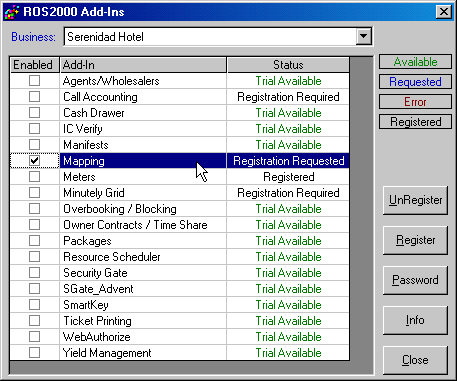This screenshot has height=381, width=457.
Task: Click the Meters Registered status cell
Action: click(x=288, y=177)
